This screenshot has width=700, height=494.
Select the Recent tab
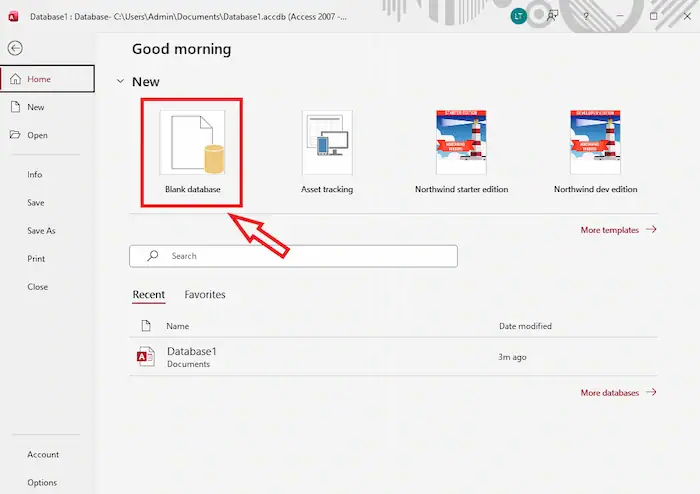pyautogui.click(x=148, y=295)
